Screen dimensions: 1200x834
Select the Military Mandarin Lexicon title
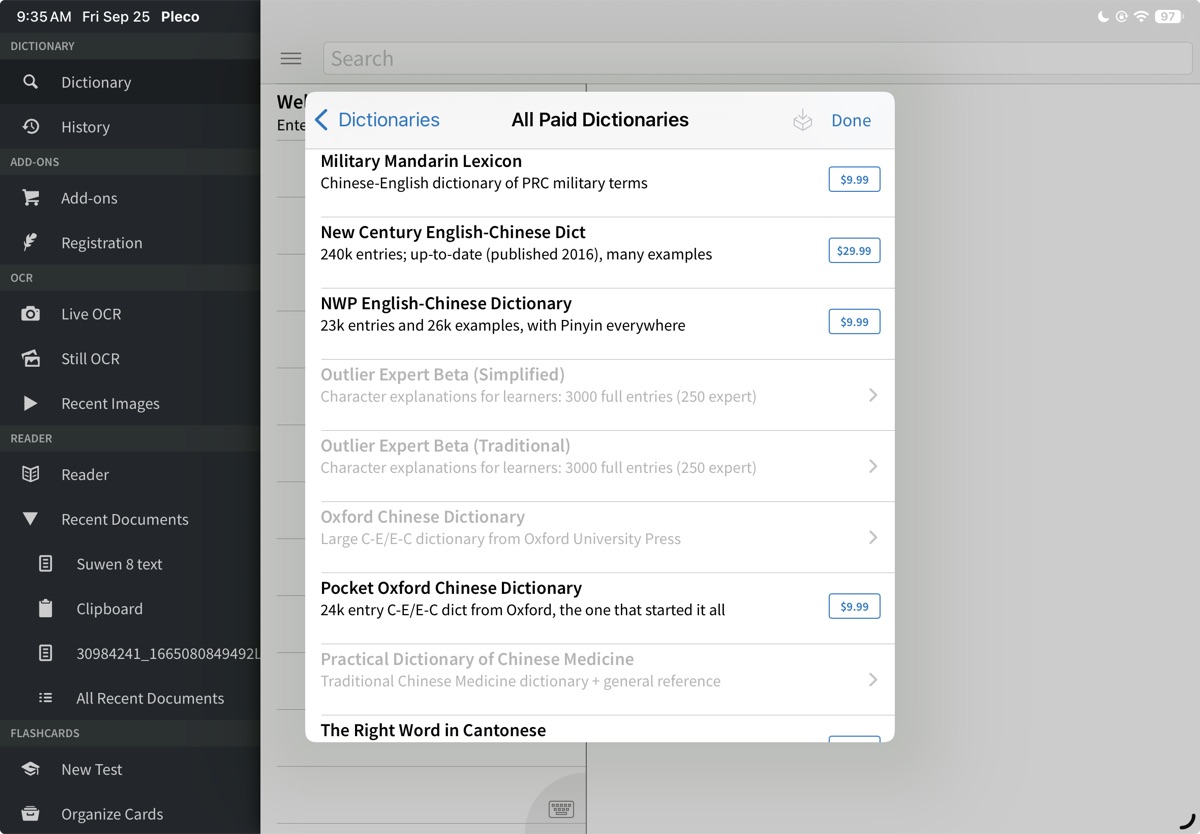point(421,161)
